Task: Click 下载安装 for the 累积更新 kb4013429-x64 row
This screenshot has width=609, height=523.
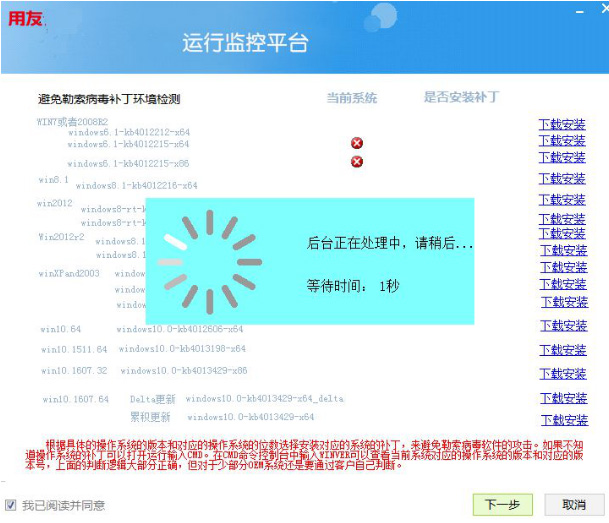Action: 563,421
